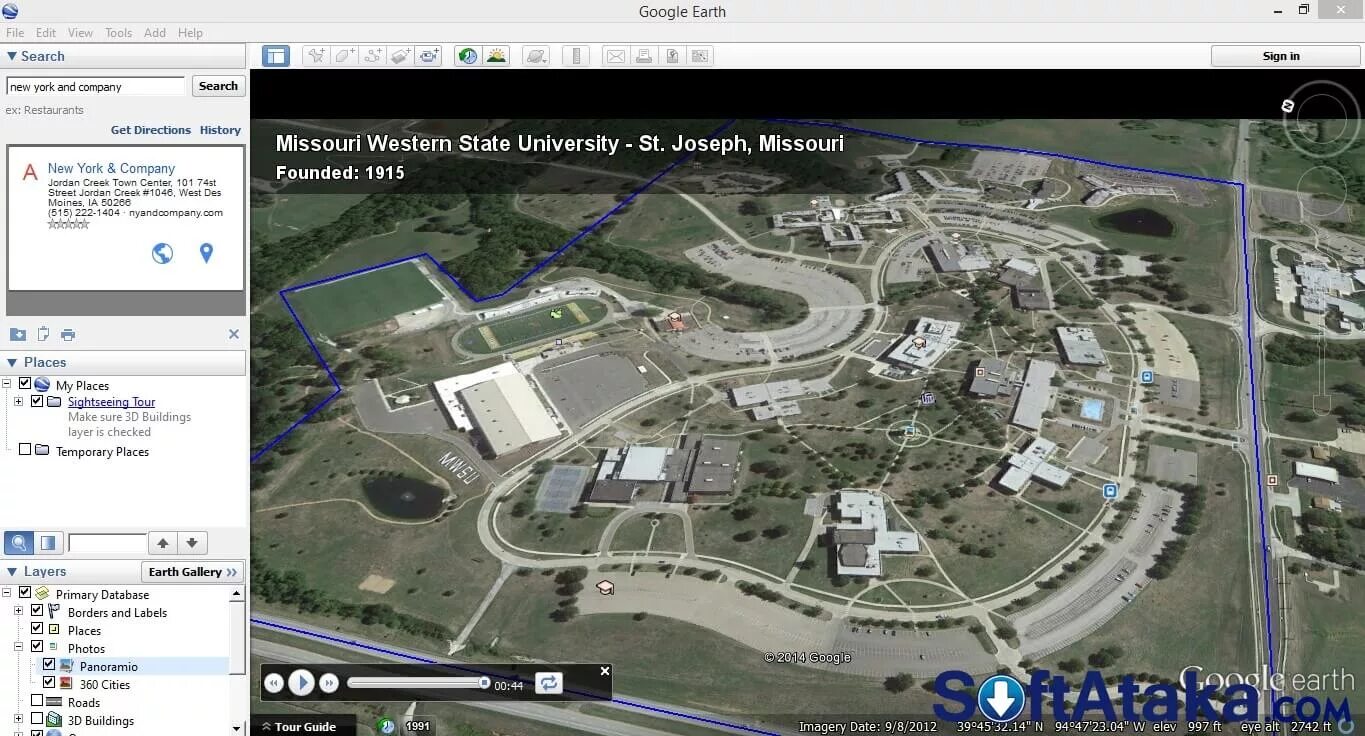Uncheck the My Places checkbox
Image resolution: width=1365 pixels, height=736 pixels.
25,384
